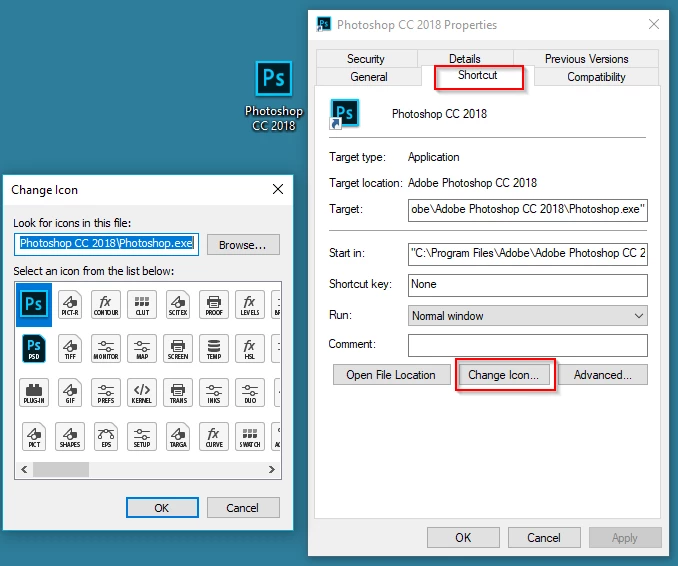Click Browse... in Change Icon dialog
The width and height of the screenshot is (678, 566).
243,245
